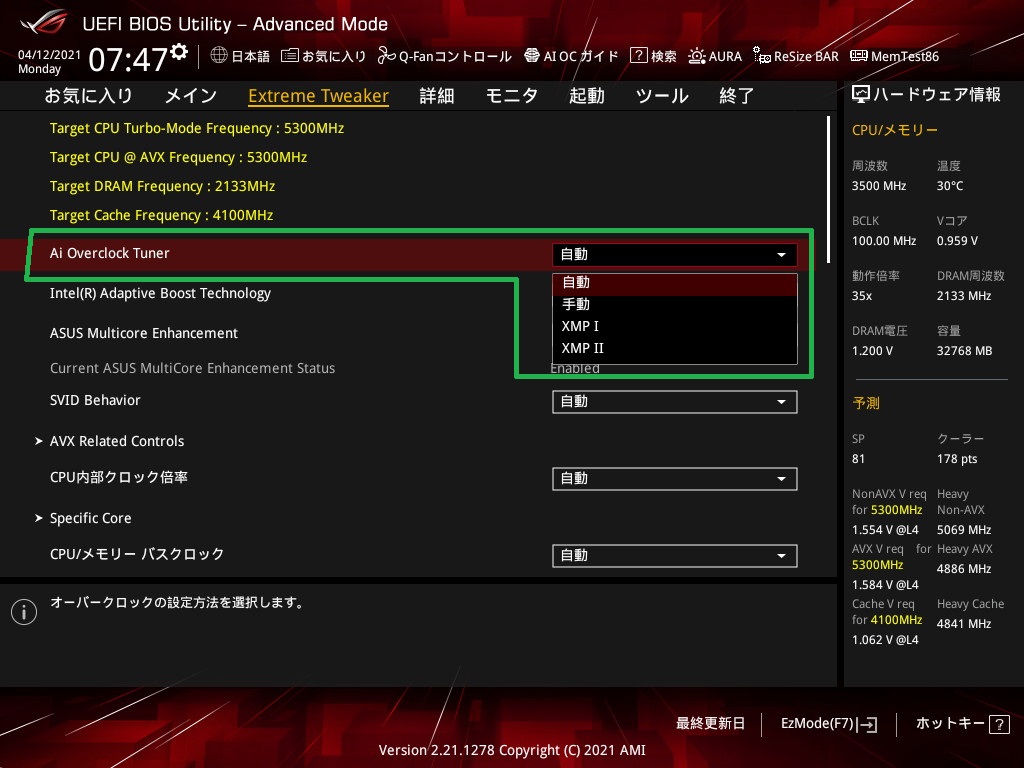Open CPU/メモリー バスクロック dropdown

pyautogui.click(x=675, y=556)
